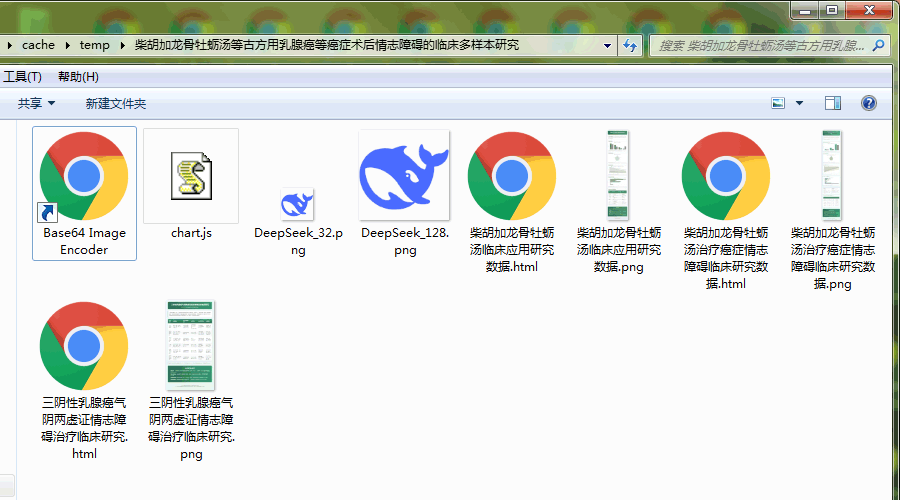
Task: Click the 柴胡加龙骨牡蛎汤临床应用研究数据.png name label
Action: tap(619, 250)
